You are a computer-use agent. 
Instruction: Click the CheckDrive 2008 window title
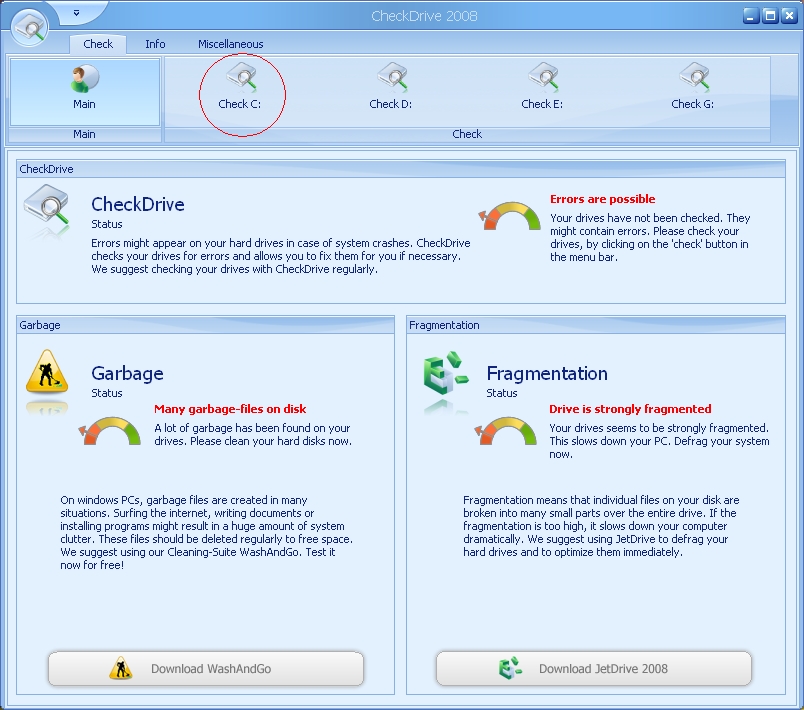click(x=424, y=16)
